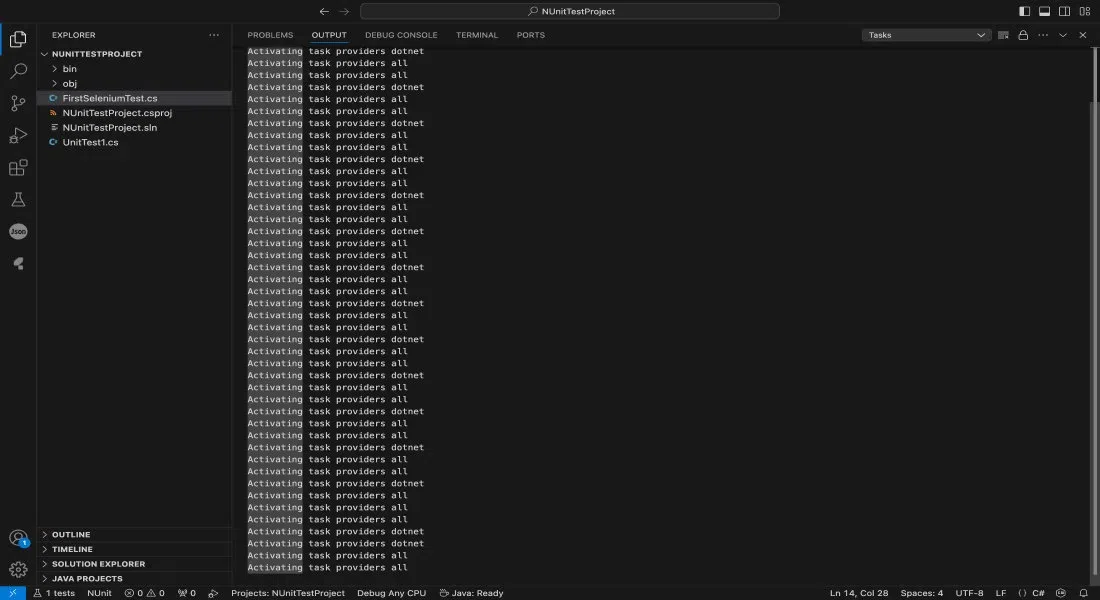Open the PORTS tab

[x=530, y=35]
